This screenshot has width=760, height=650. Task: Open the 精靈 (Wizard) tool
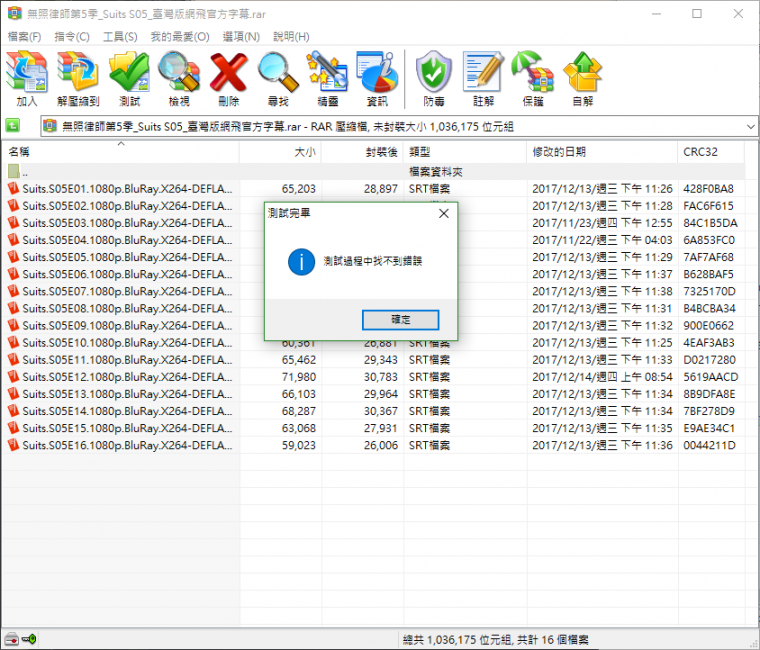pos(327,79)
